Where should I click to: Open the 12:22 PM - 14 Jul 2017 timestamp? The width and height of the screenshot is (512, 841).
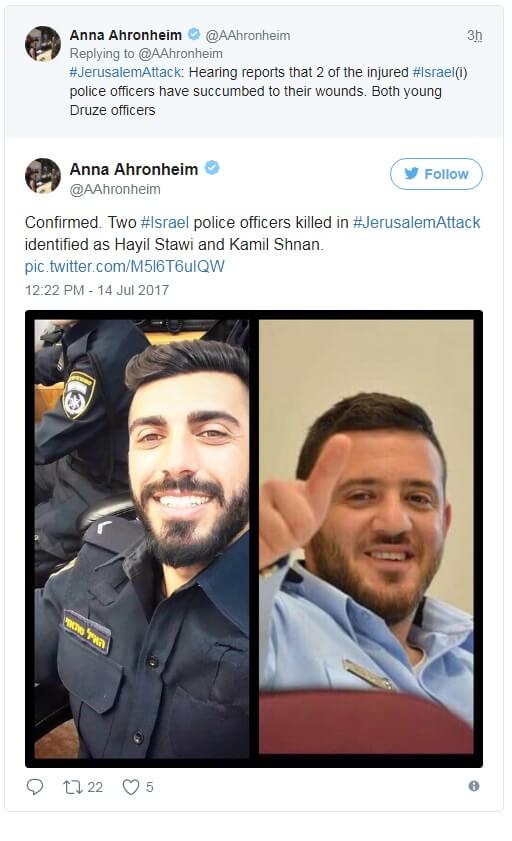(x=97, y=290)
